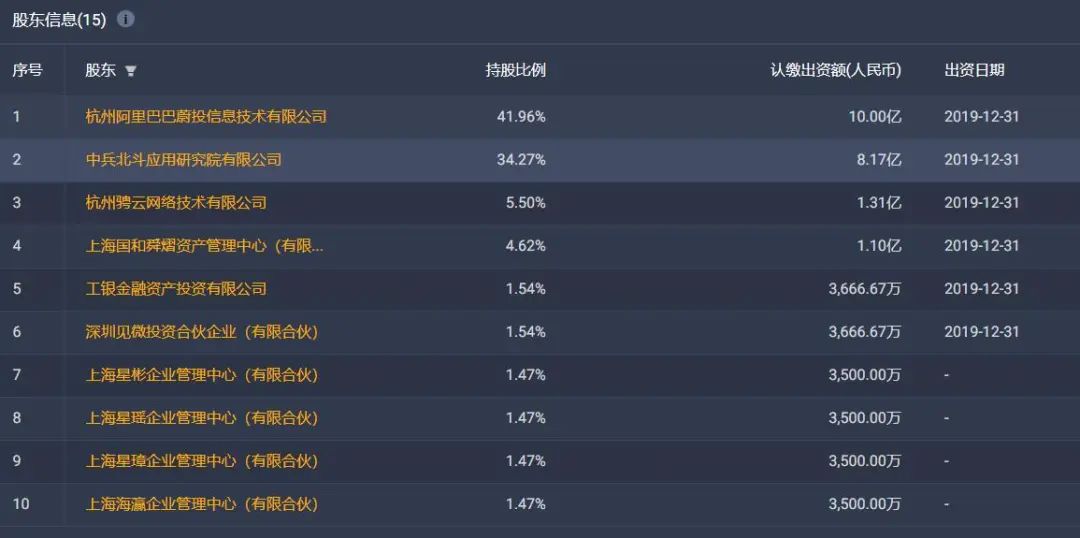The width and height of the screenshot is (1080, 538).
Task: Click 杭州骋云网络技术有限公司 shareholder name
Action: [176, 202]
